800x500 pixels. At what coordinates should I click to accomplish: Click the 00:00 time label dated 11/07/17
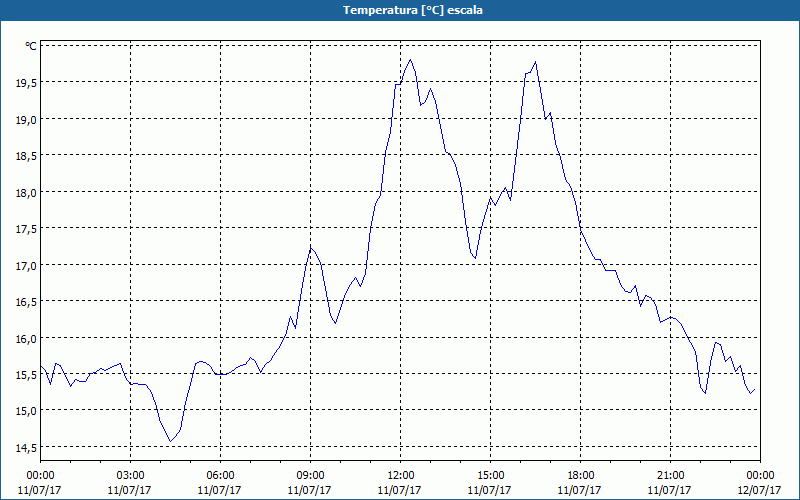click(x=40, y=476)
